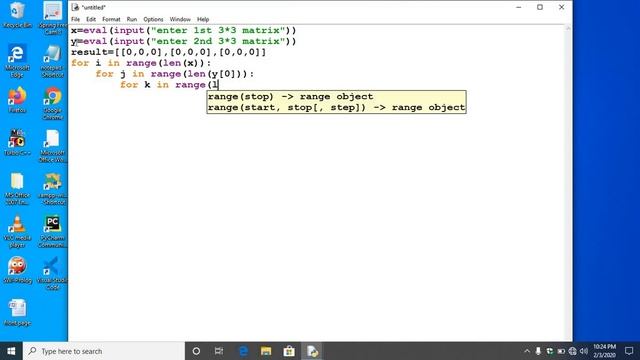Show hidden tray icons chevron

[527, 351]
